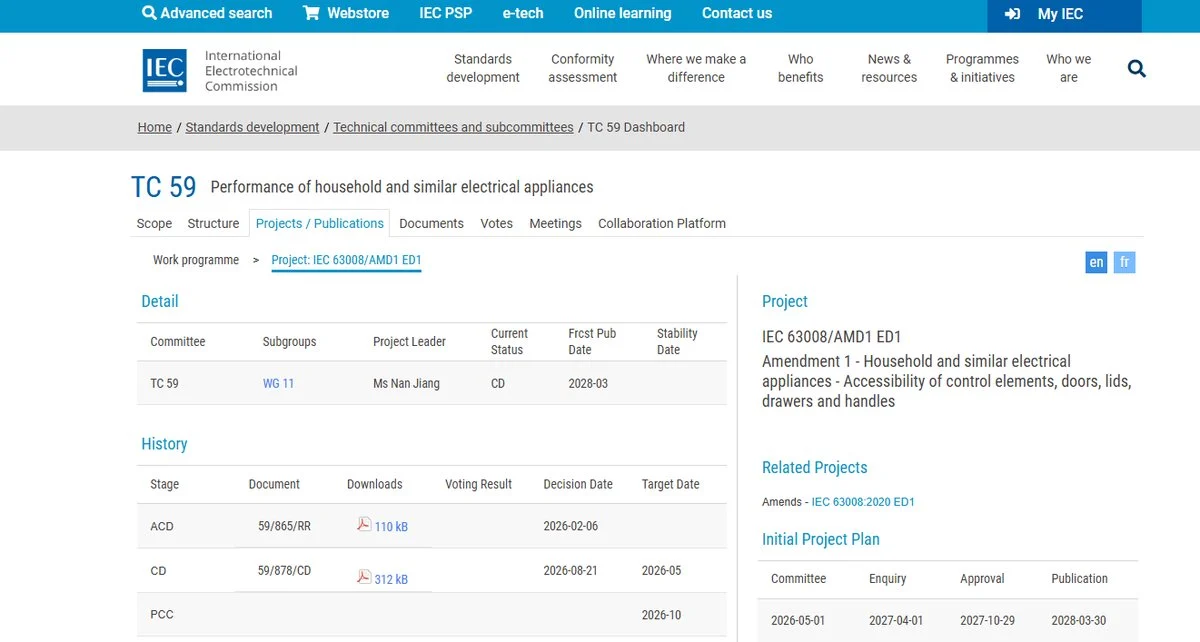Click the TC 59 page heading
This screenshot has width=1200, height=642.
(x=164, y=187)
